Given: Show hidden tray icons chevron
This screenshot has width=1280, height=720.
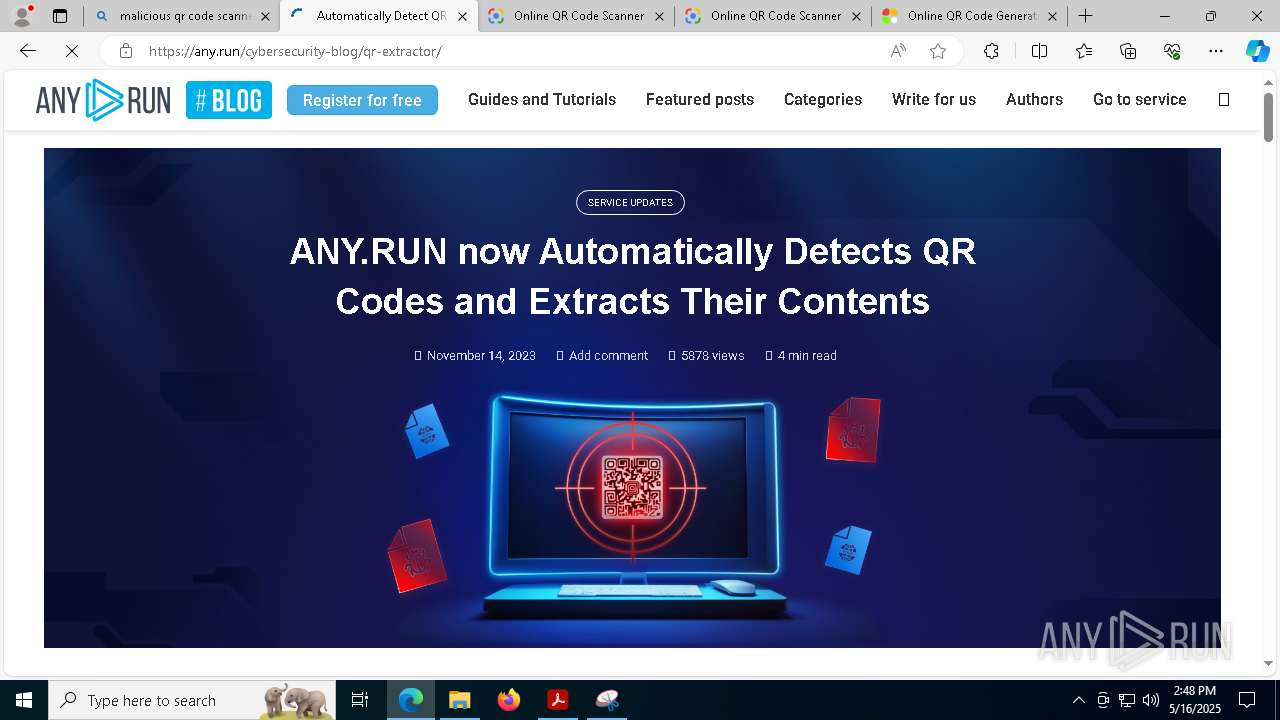Looking at the screenshot, I should coord(1078,700).
